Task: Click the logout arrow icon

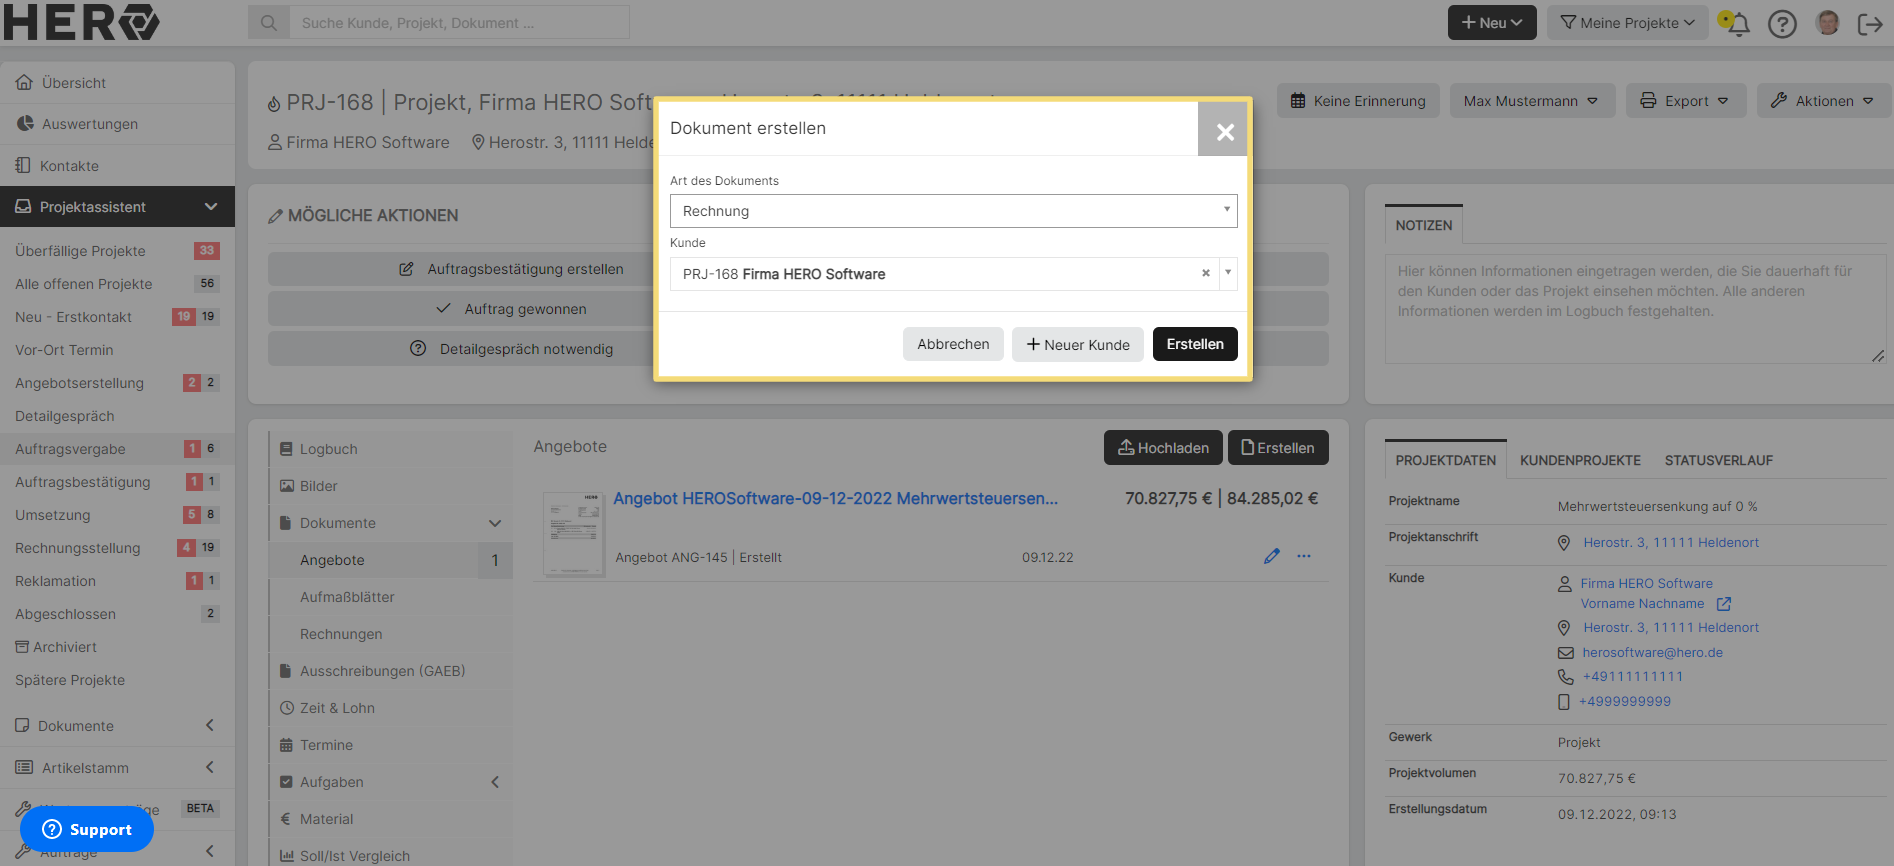Action: [1869, 24]
